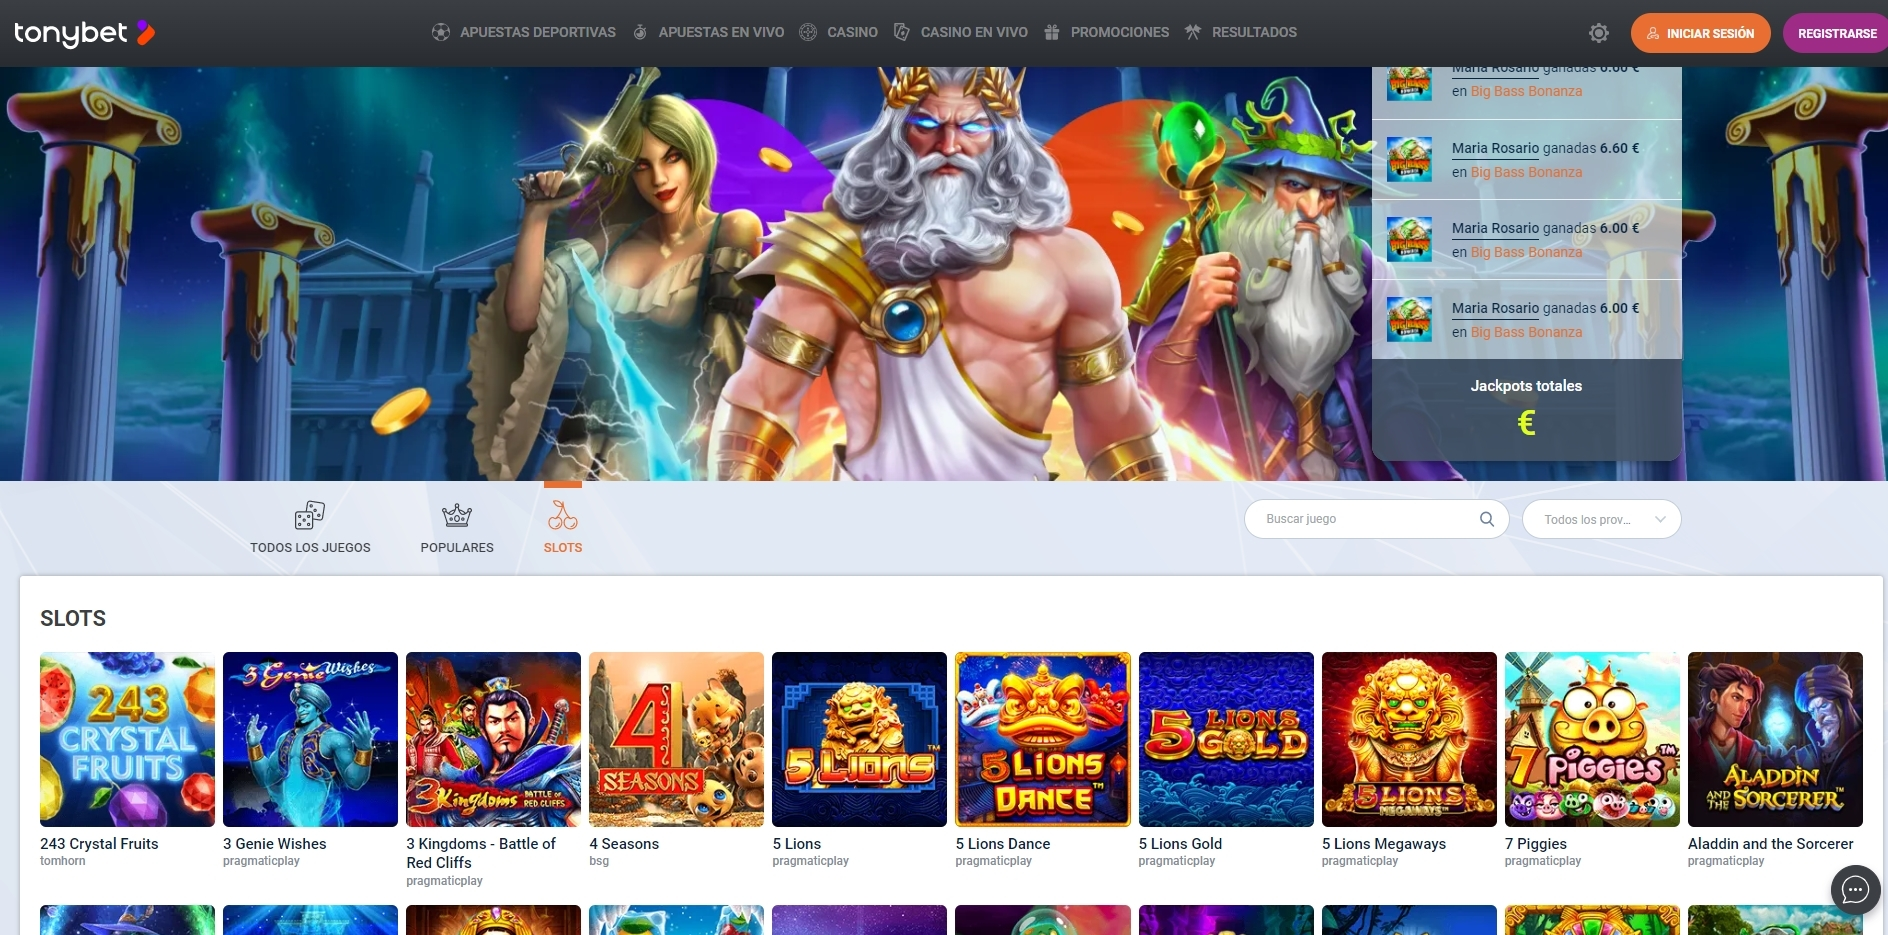The image size is (1888, 935).
Task: Click the crown icon for Populares
Action: 457,515
